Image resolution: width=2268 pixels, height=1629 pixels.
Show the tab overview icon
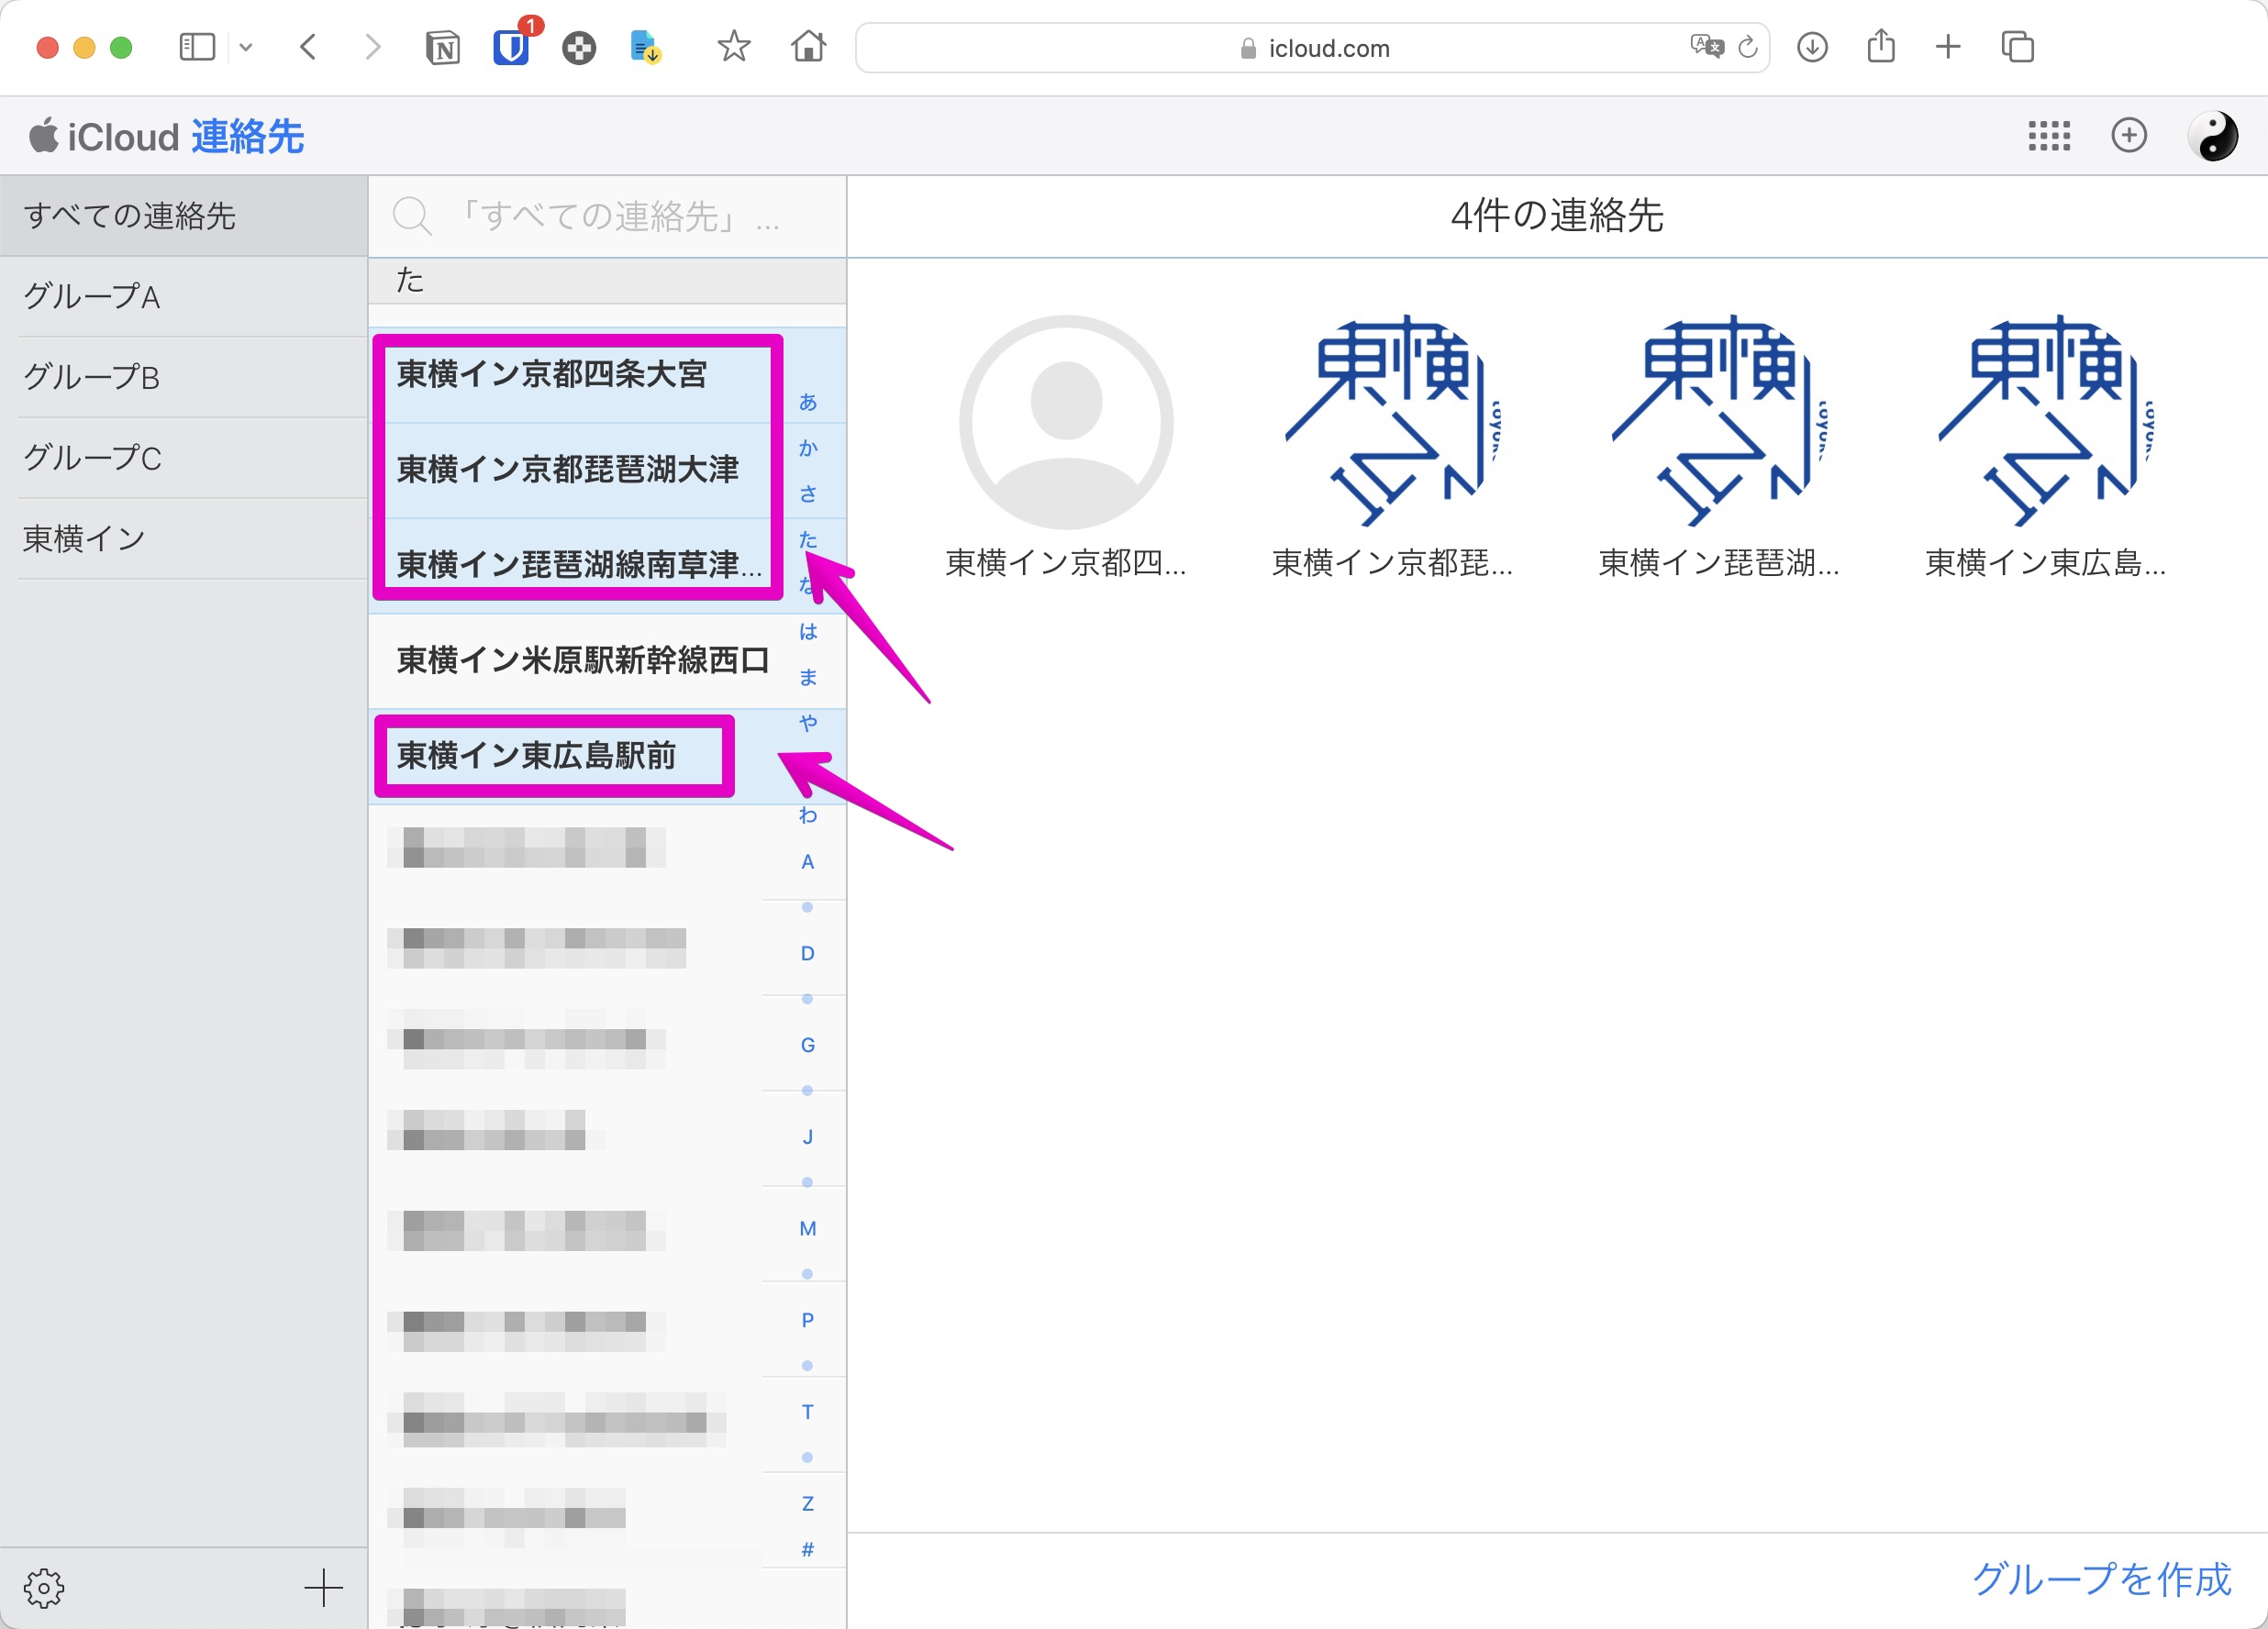click(x=2017, y=47)
